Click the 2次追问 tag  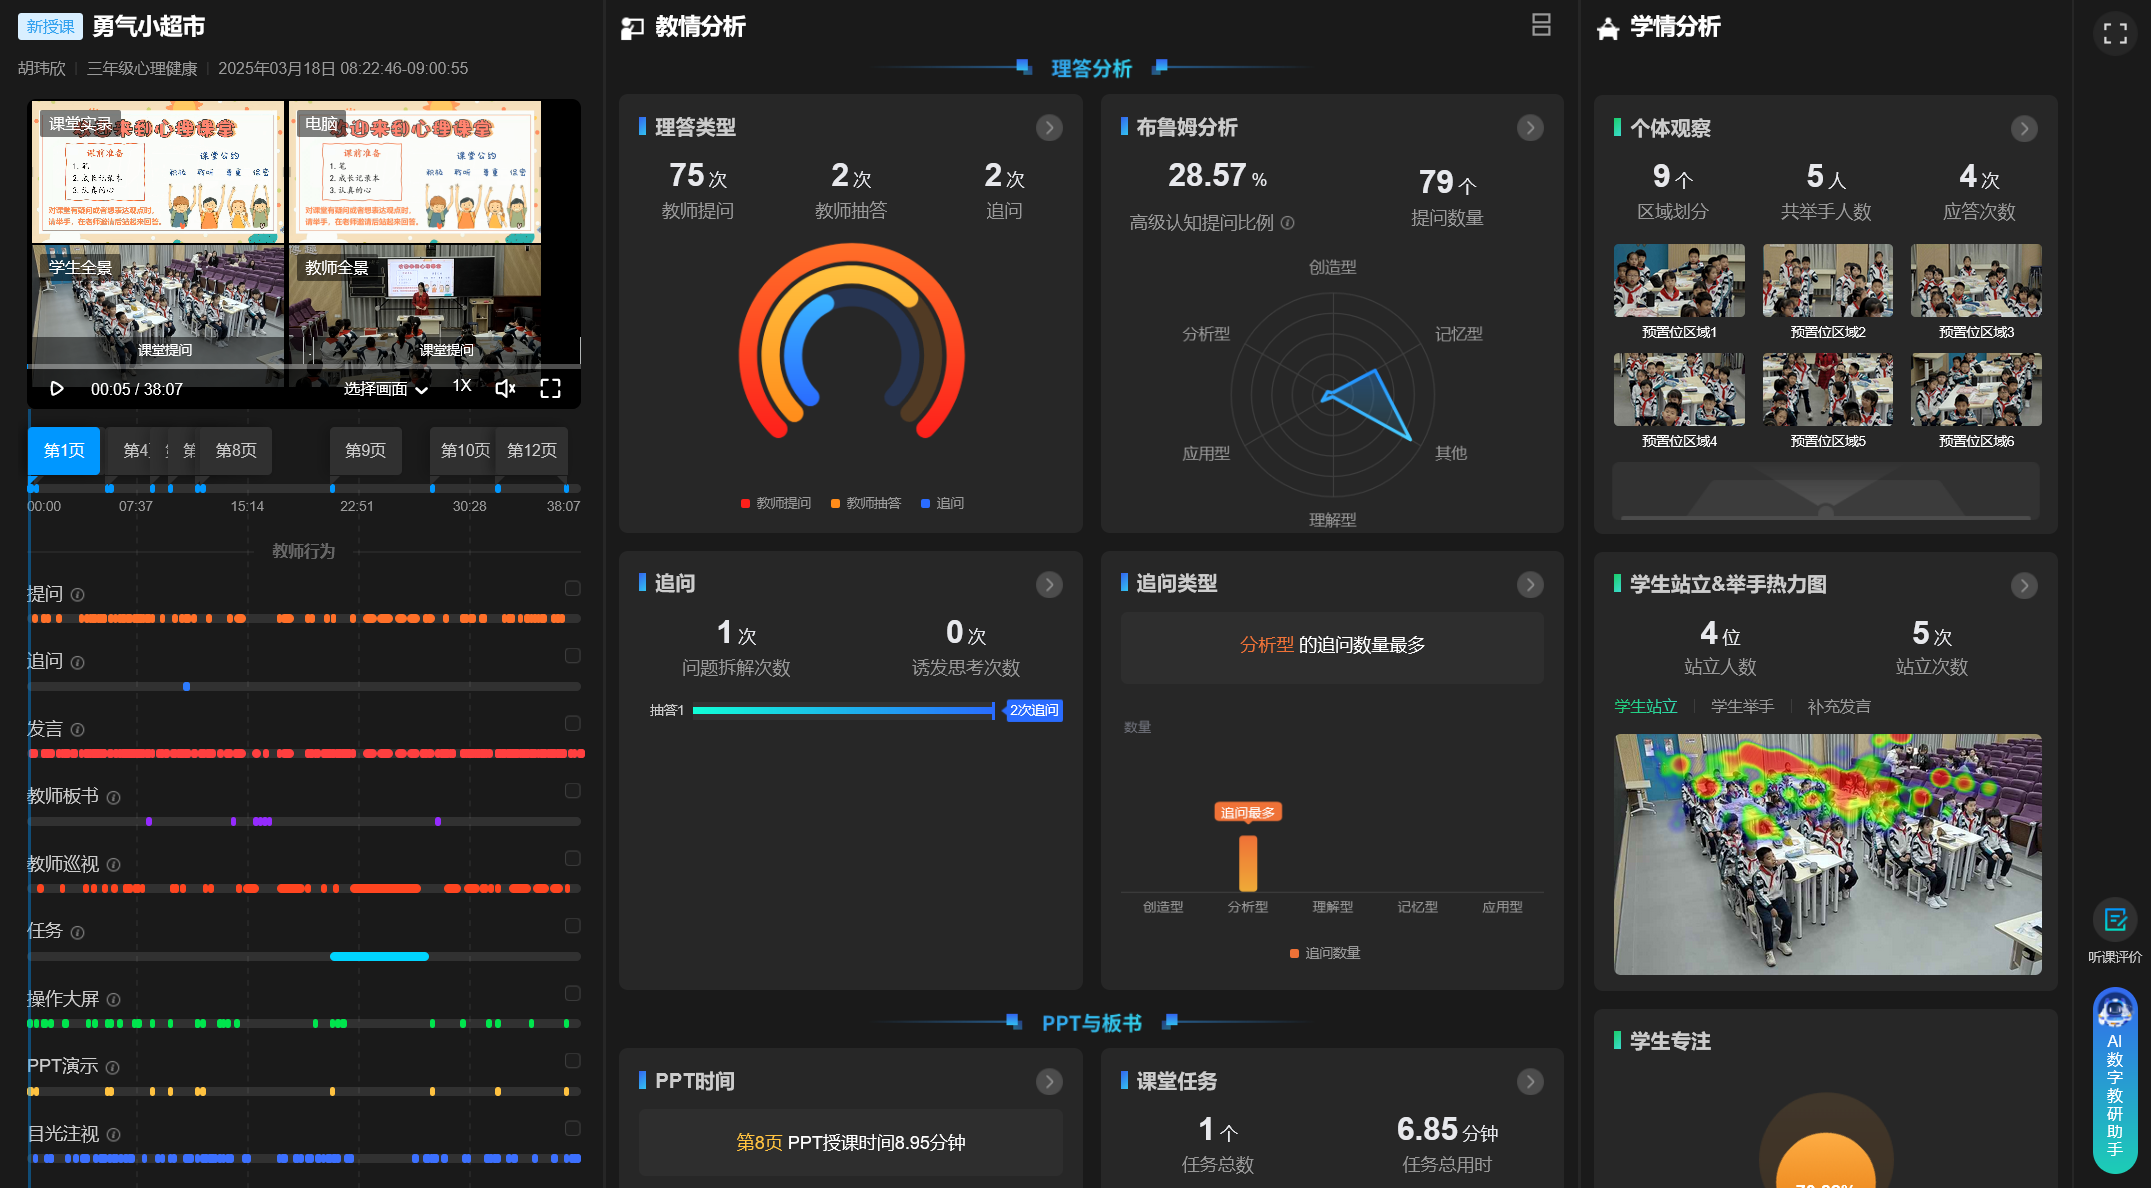[1034, 711]
